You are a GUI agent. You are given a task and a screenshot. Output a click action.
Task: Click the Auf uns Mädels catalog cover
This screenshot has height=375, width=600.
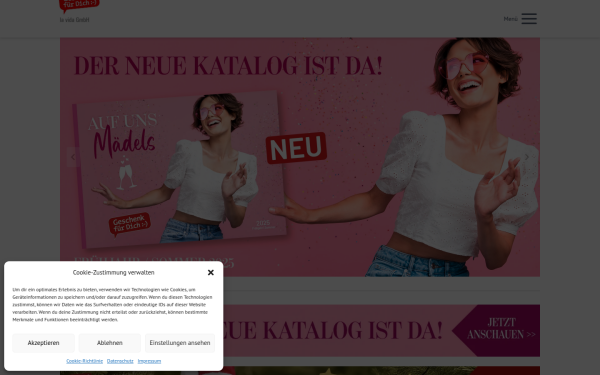click(x=180, y=169)
